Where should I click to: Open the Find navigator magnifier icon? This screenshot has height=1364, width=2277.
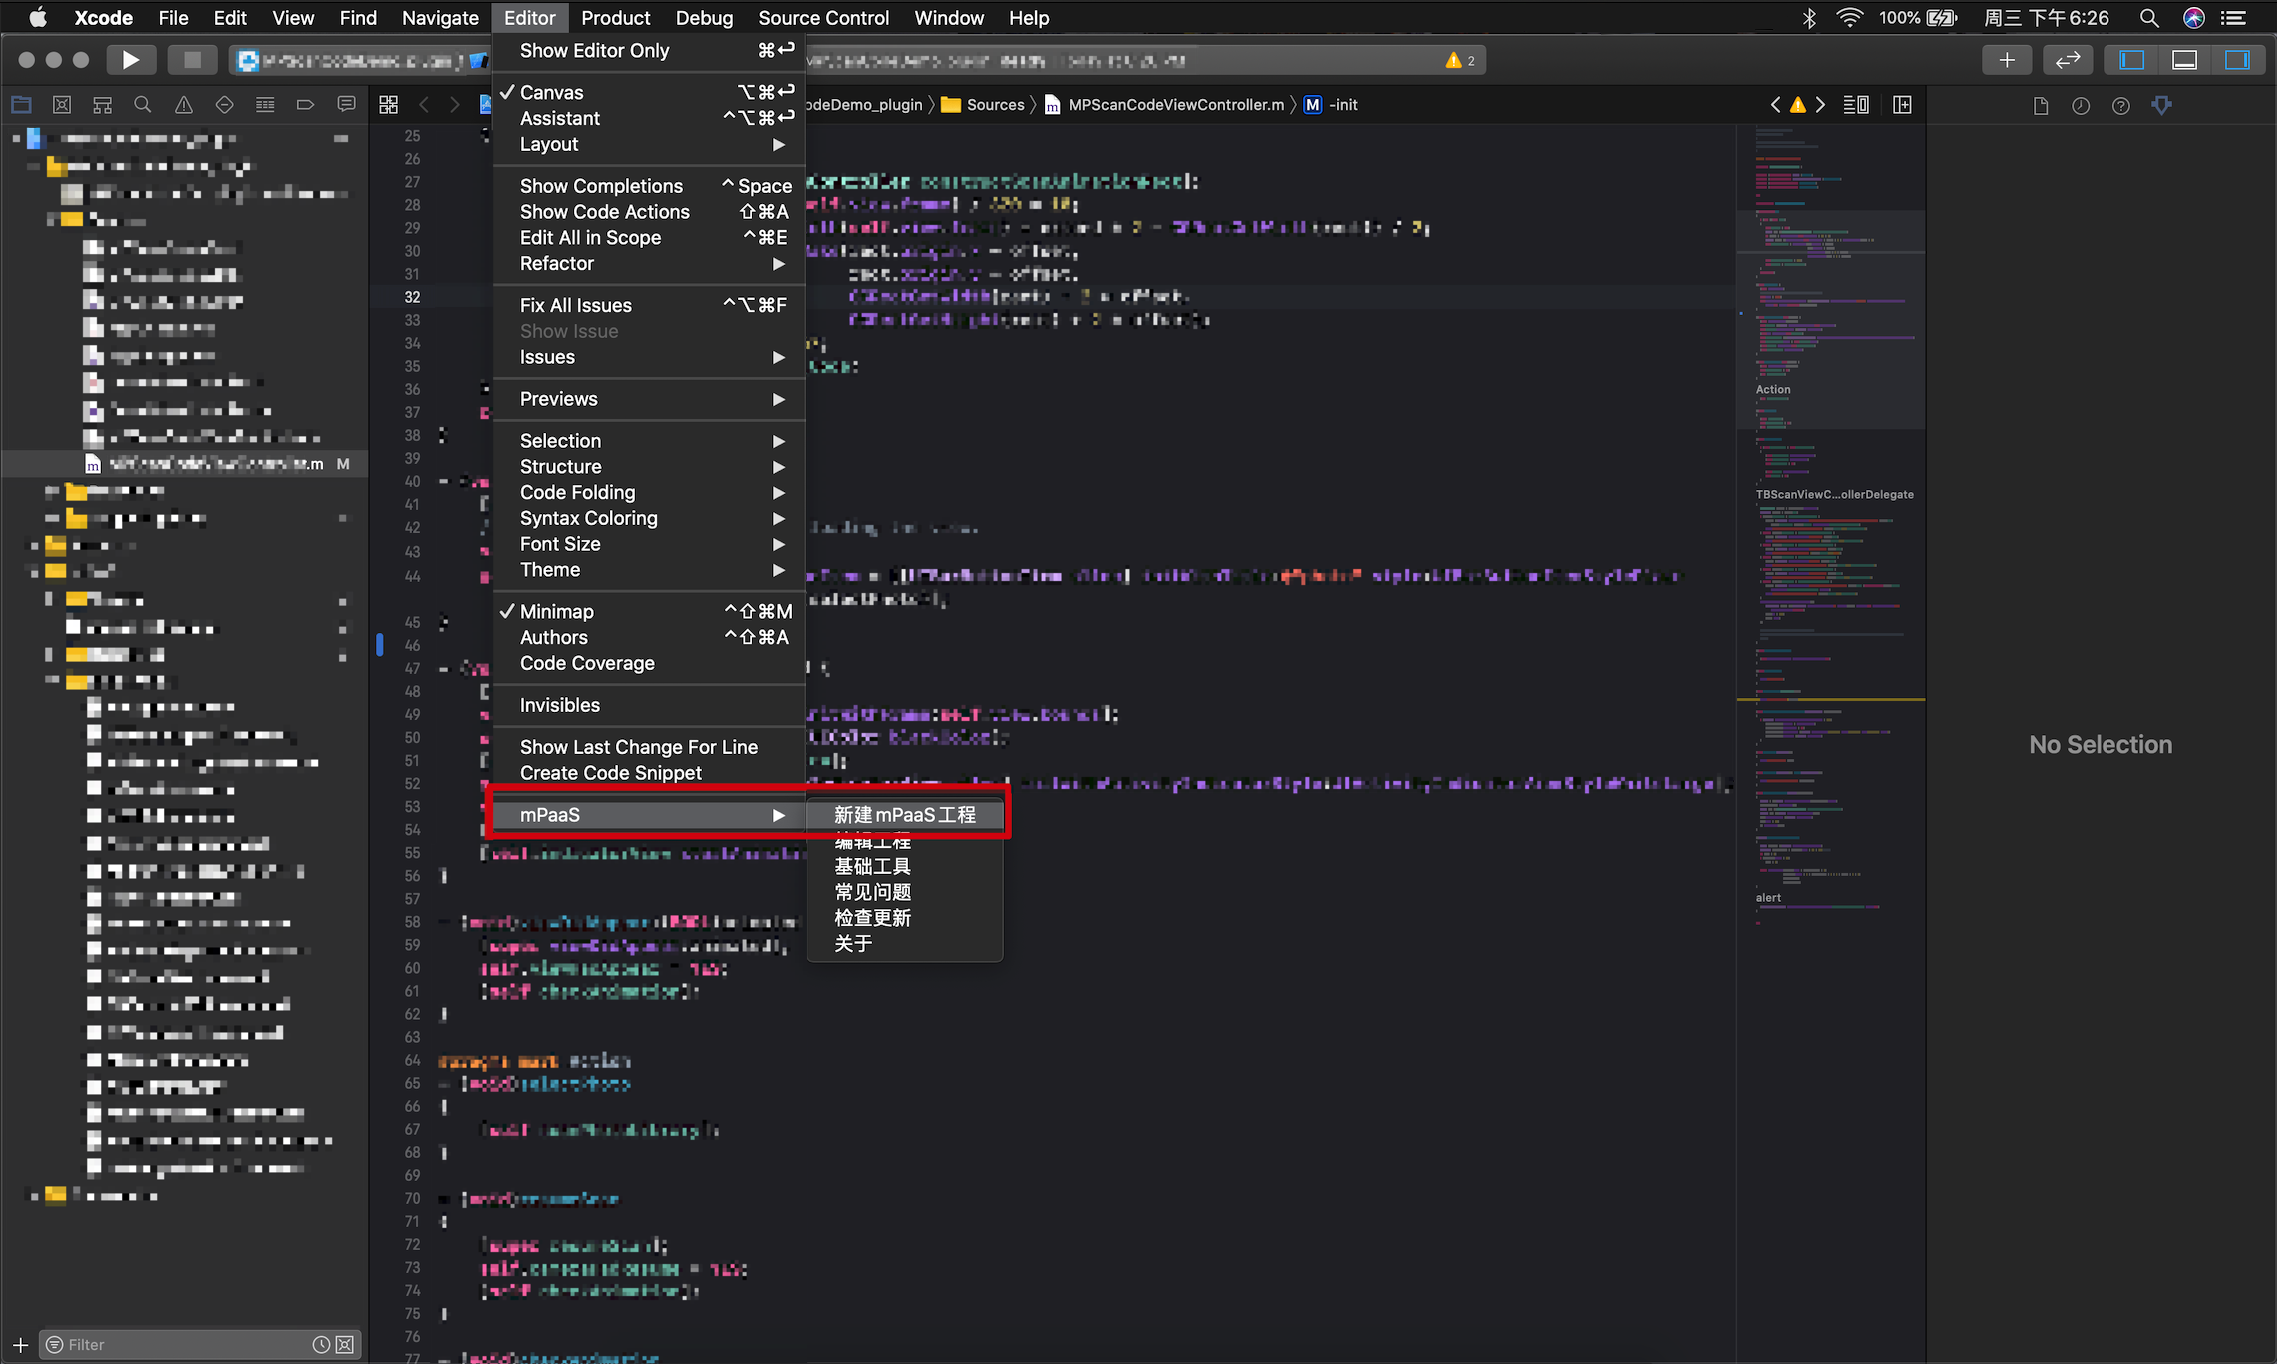143,105
